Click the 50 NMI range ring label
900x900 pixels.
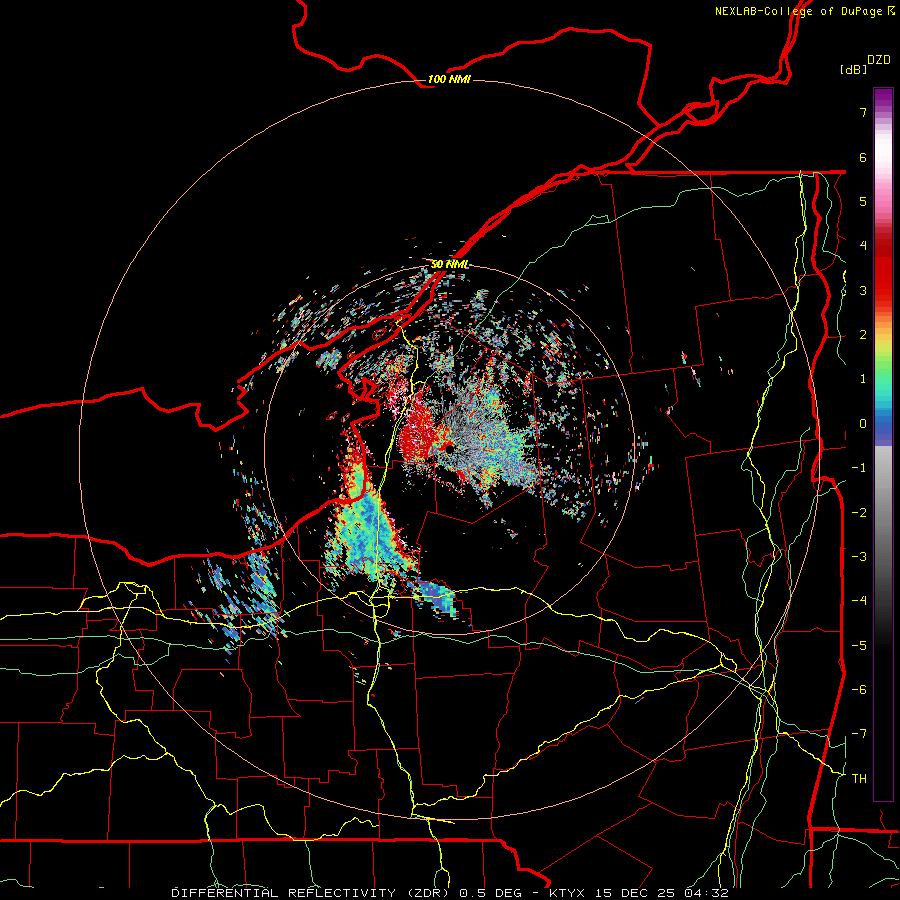pyautogui.click(x=449, y=264)
